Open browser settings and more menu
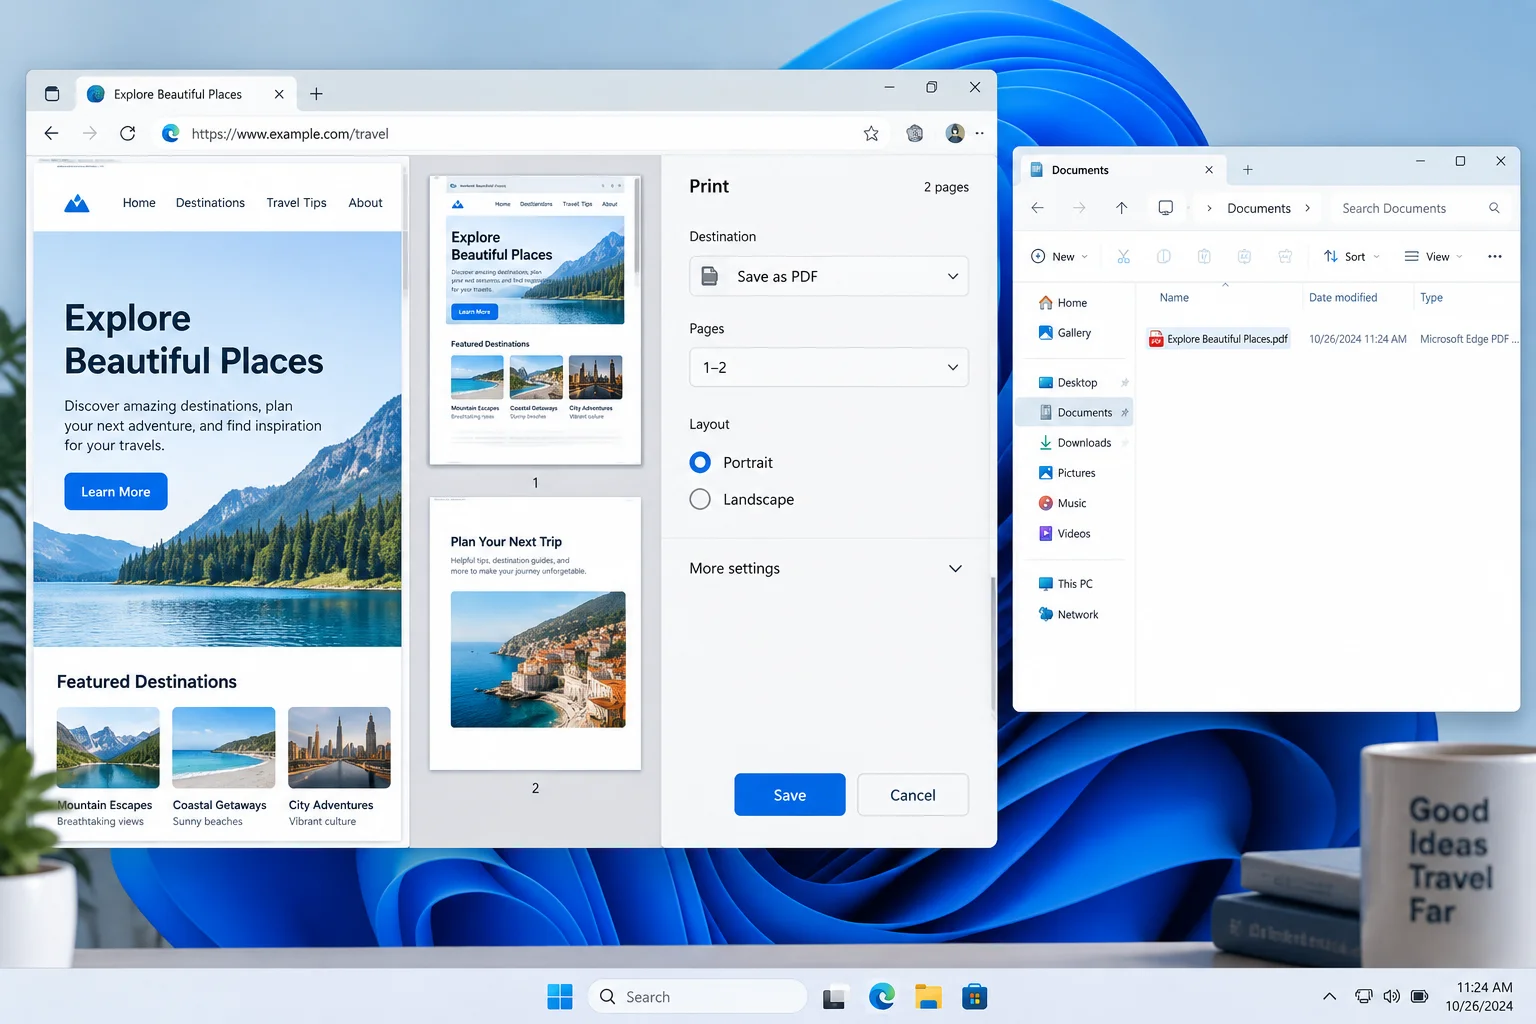The width and height of the screenshot is (1536, 1024). [980, 133]
